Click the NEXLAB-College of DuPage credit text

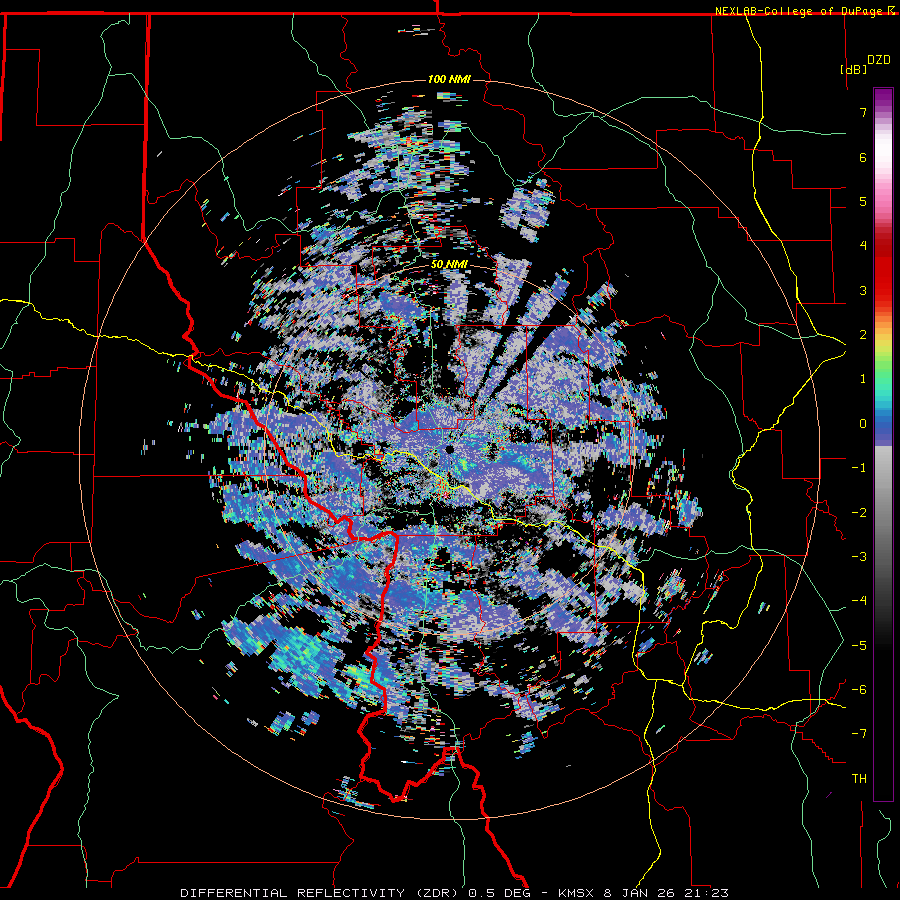tap(800, 11)
